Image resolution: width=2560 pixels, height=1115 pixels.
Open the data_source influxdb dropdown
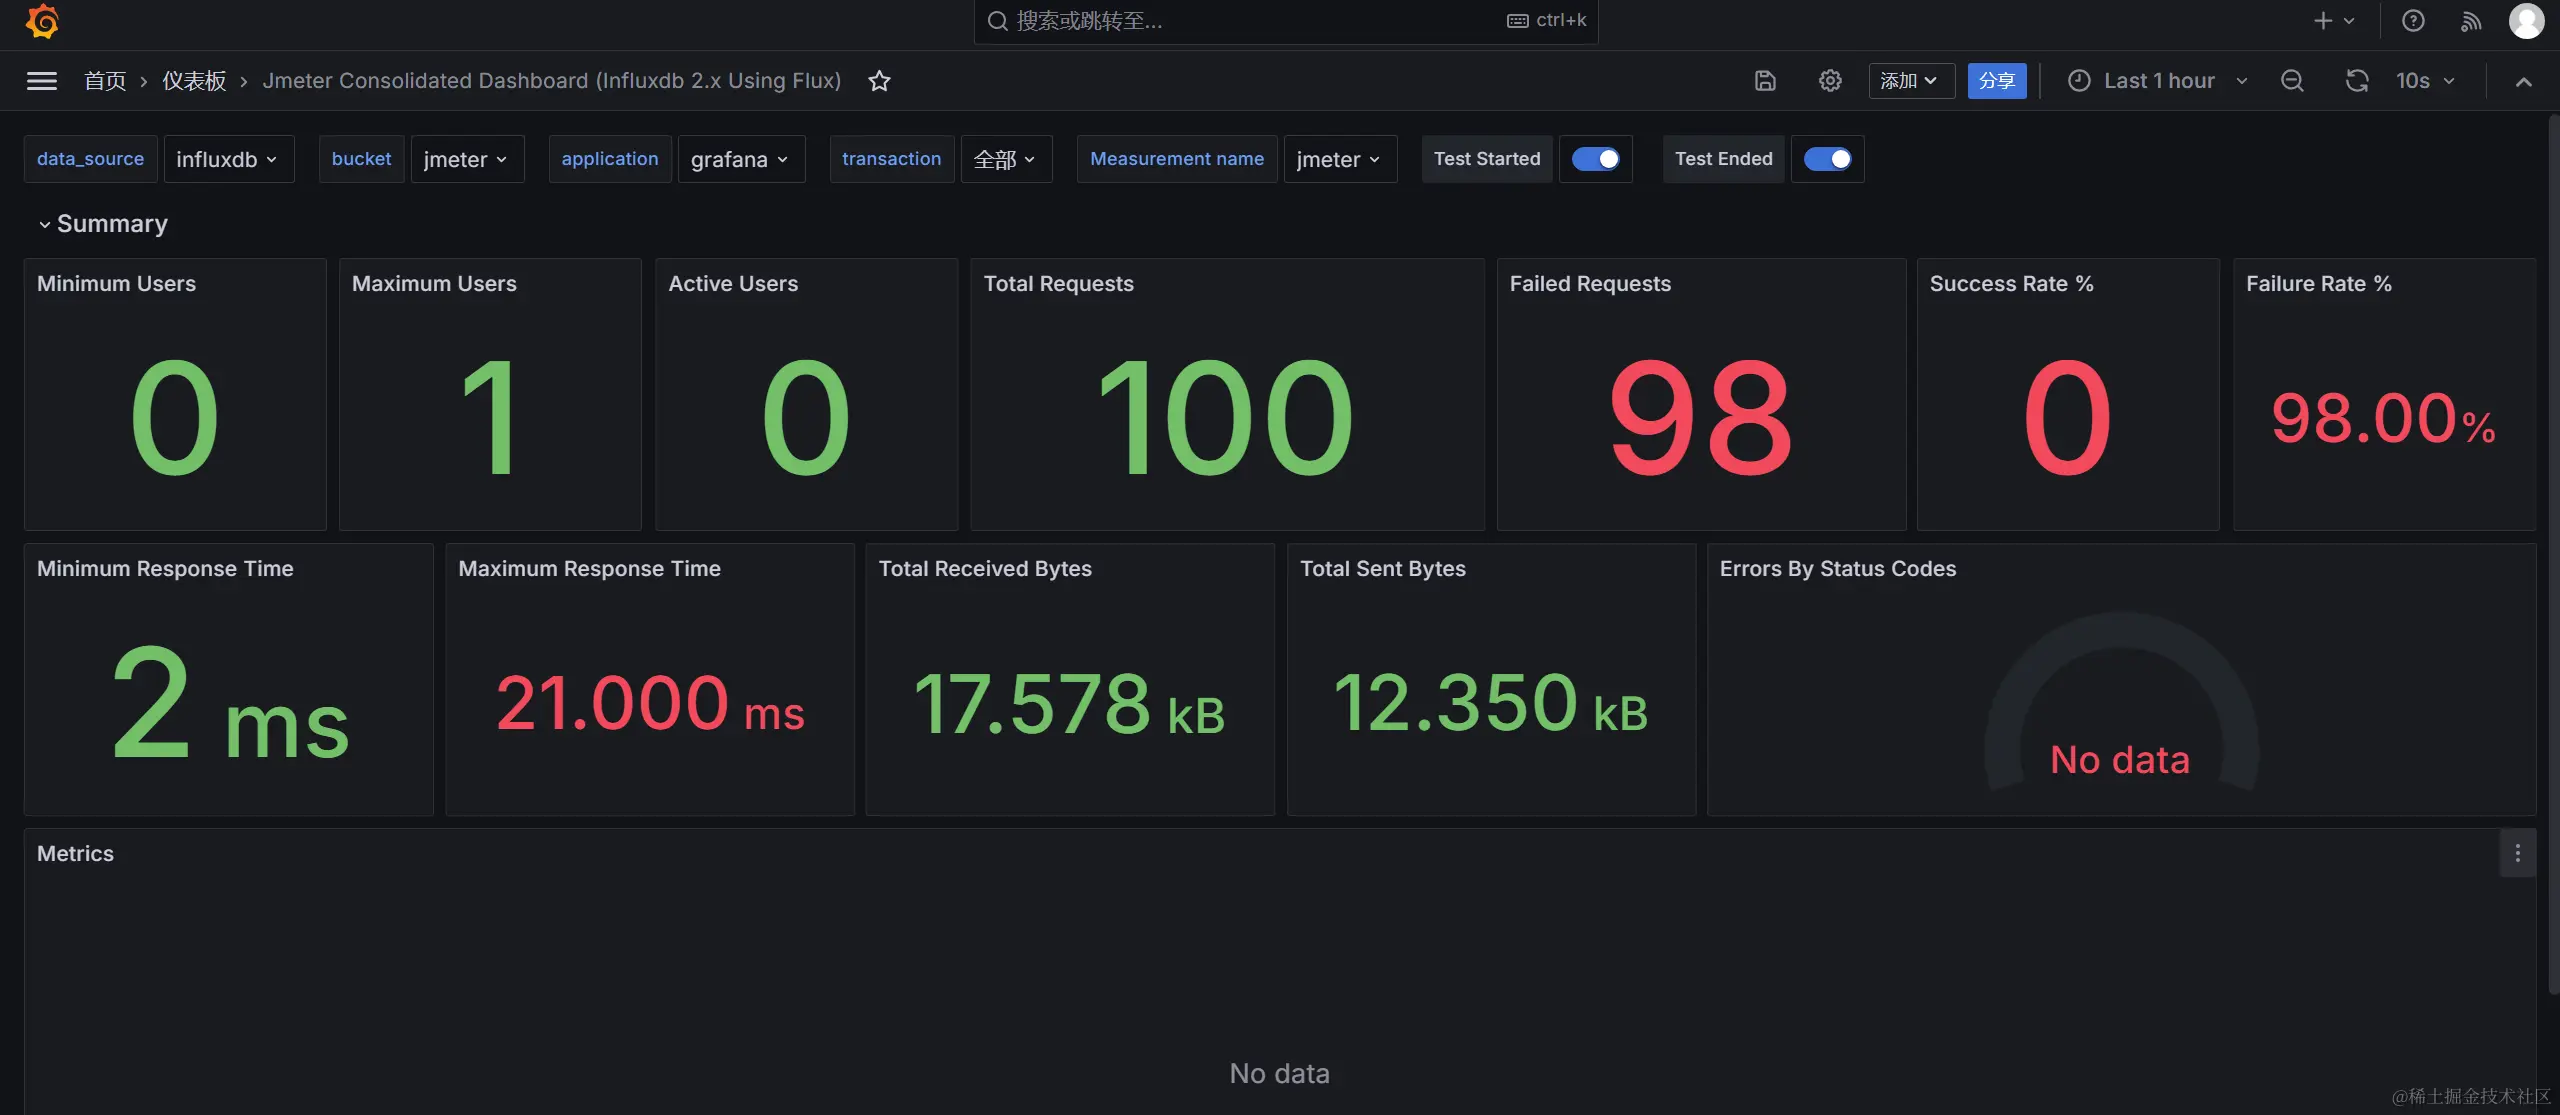pos(228,160)
